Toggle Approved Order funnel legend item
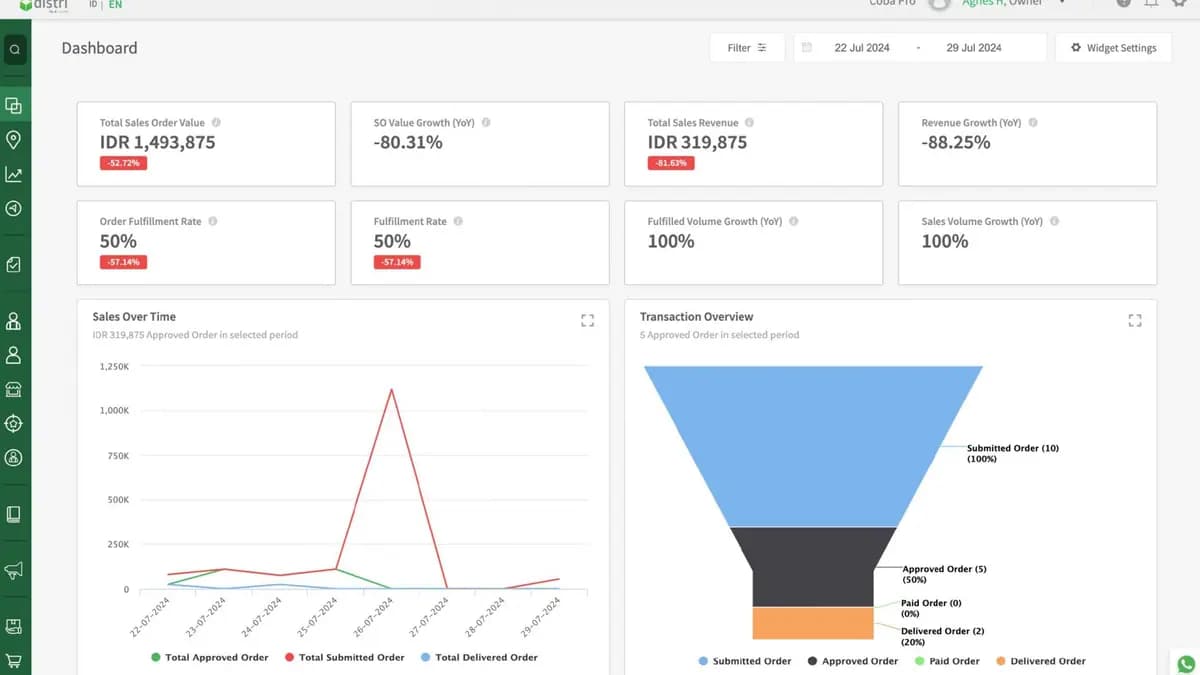Image resolution: width=1200 pixels, height=675 pixels. [853, 661]
